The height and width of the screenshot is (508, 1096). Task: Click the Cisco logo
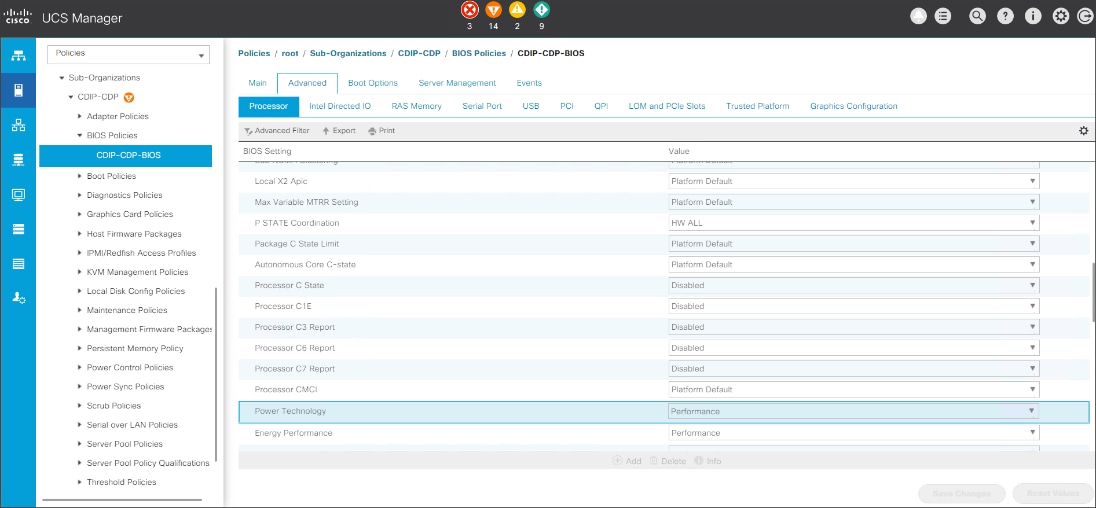click(x=17, y=17)
